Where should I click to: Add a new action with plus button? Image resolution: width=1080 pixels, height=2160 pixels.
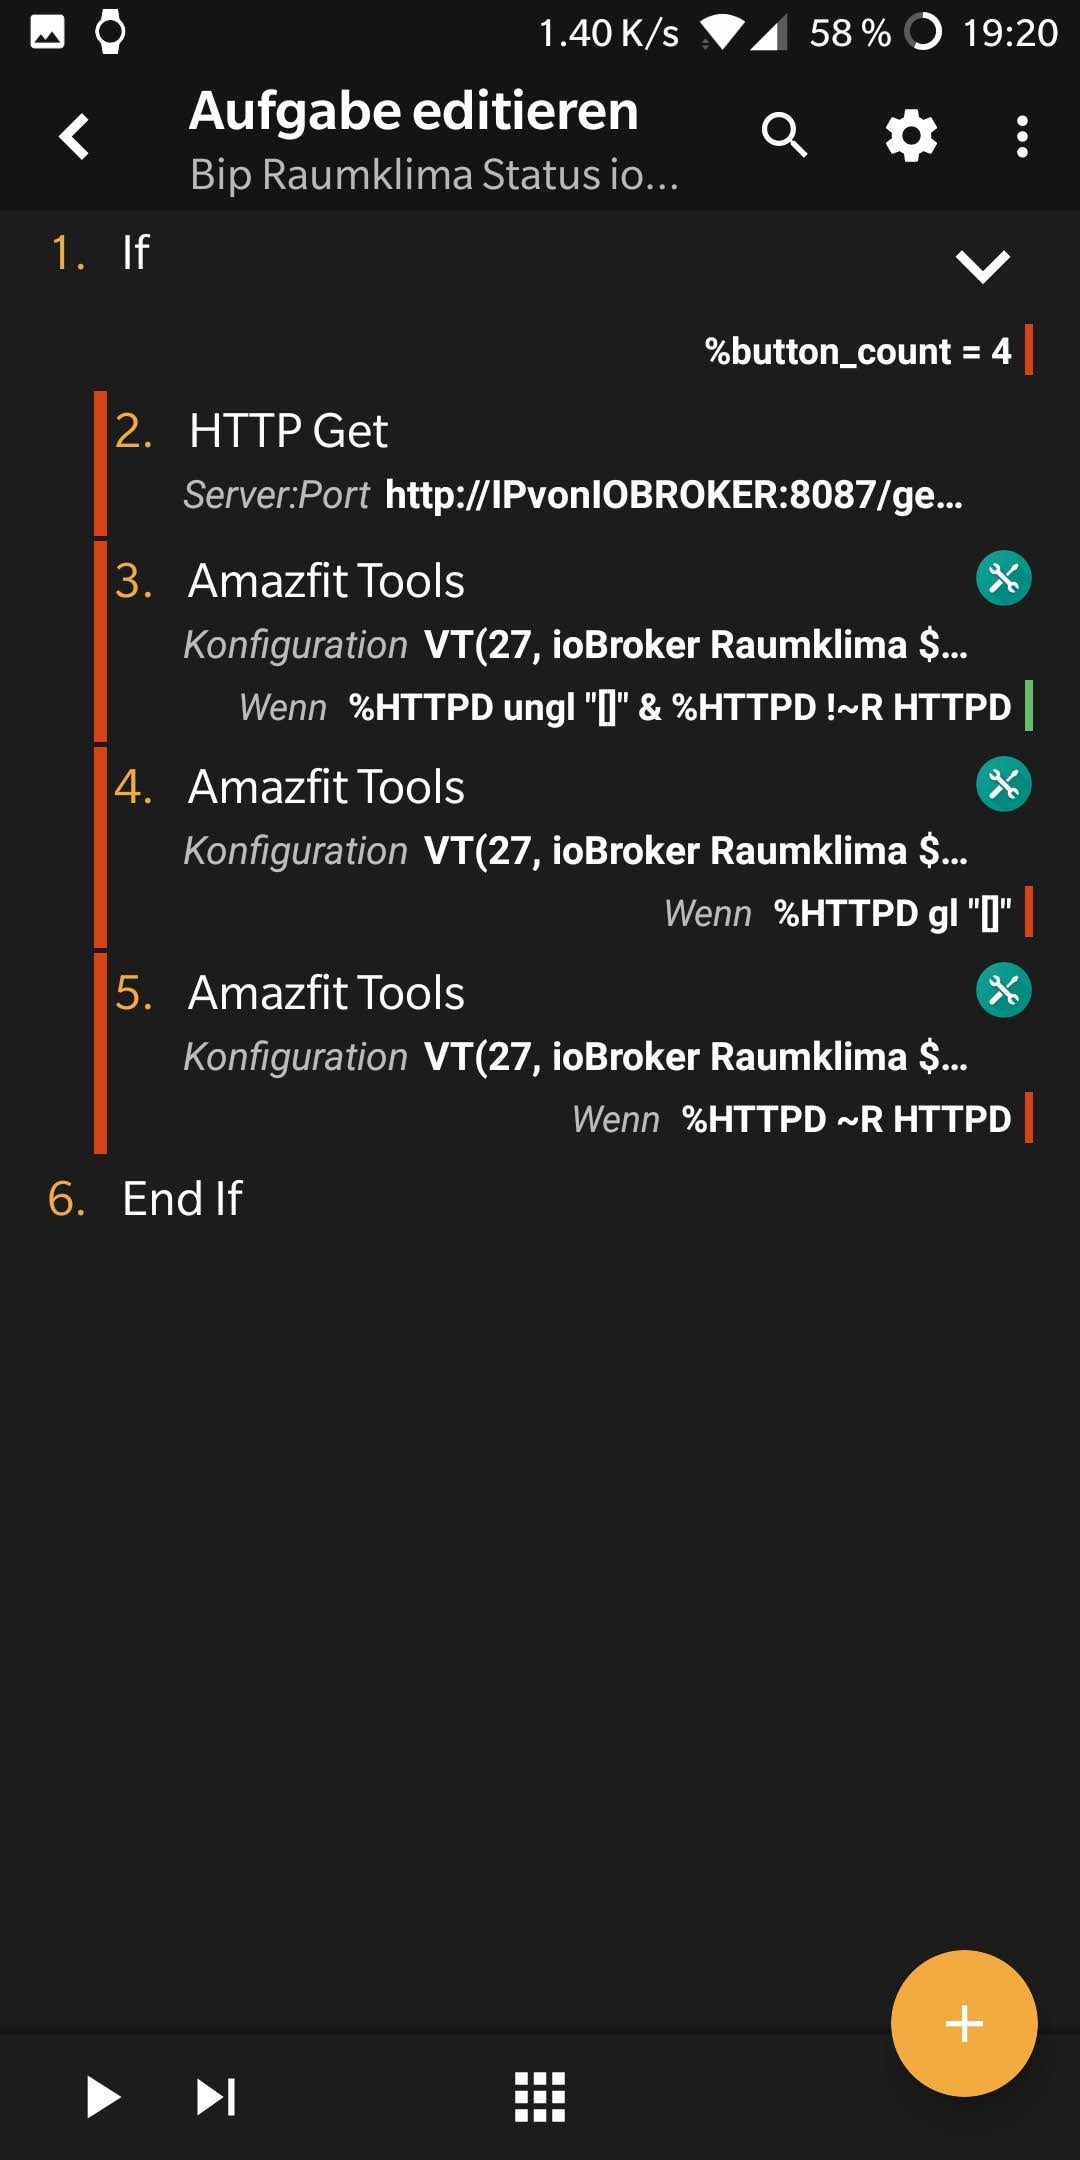coord(963,2023)
